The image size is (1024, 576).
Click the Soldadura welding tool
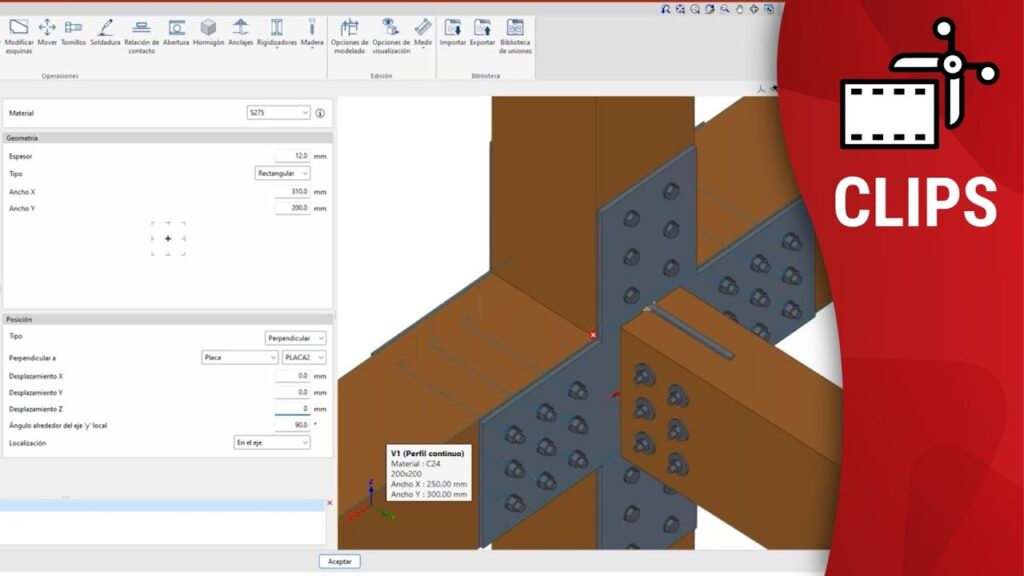click(105, 31)
